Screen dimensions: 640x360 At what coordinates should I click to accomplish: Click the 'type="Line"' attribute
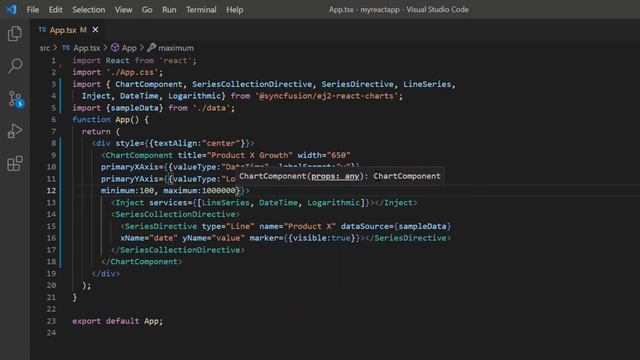(x=228, y=226)
